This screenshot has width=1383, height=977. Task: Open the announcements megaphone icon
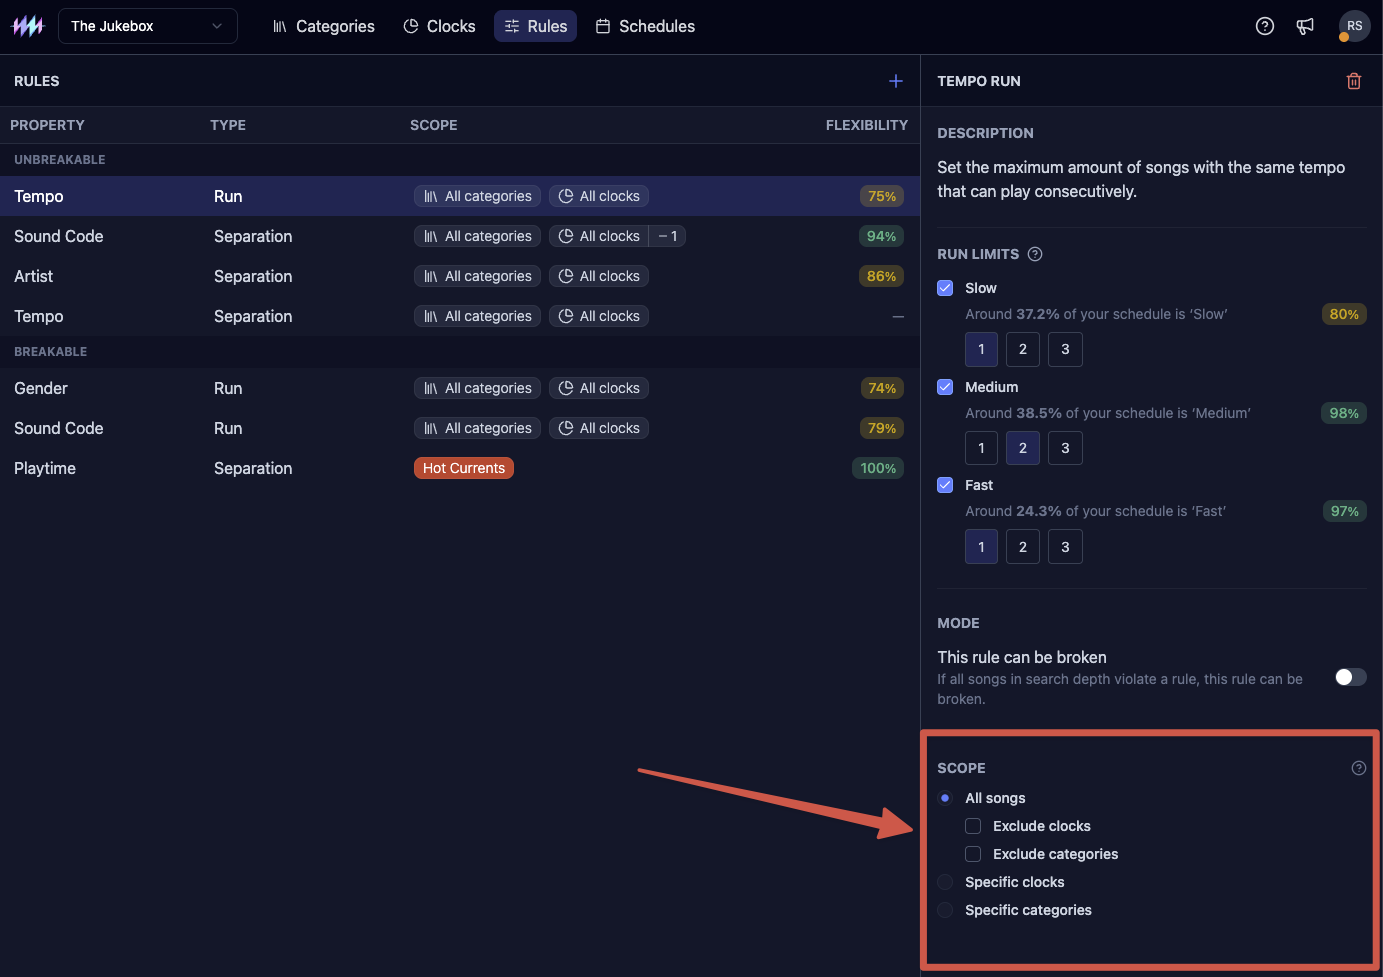tap(1305, 26)
